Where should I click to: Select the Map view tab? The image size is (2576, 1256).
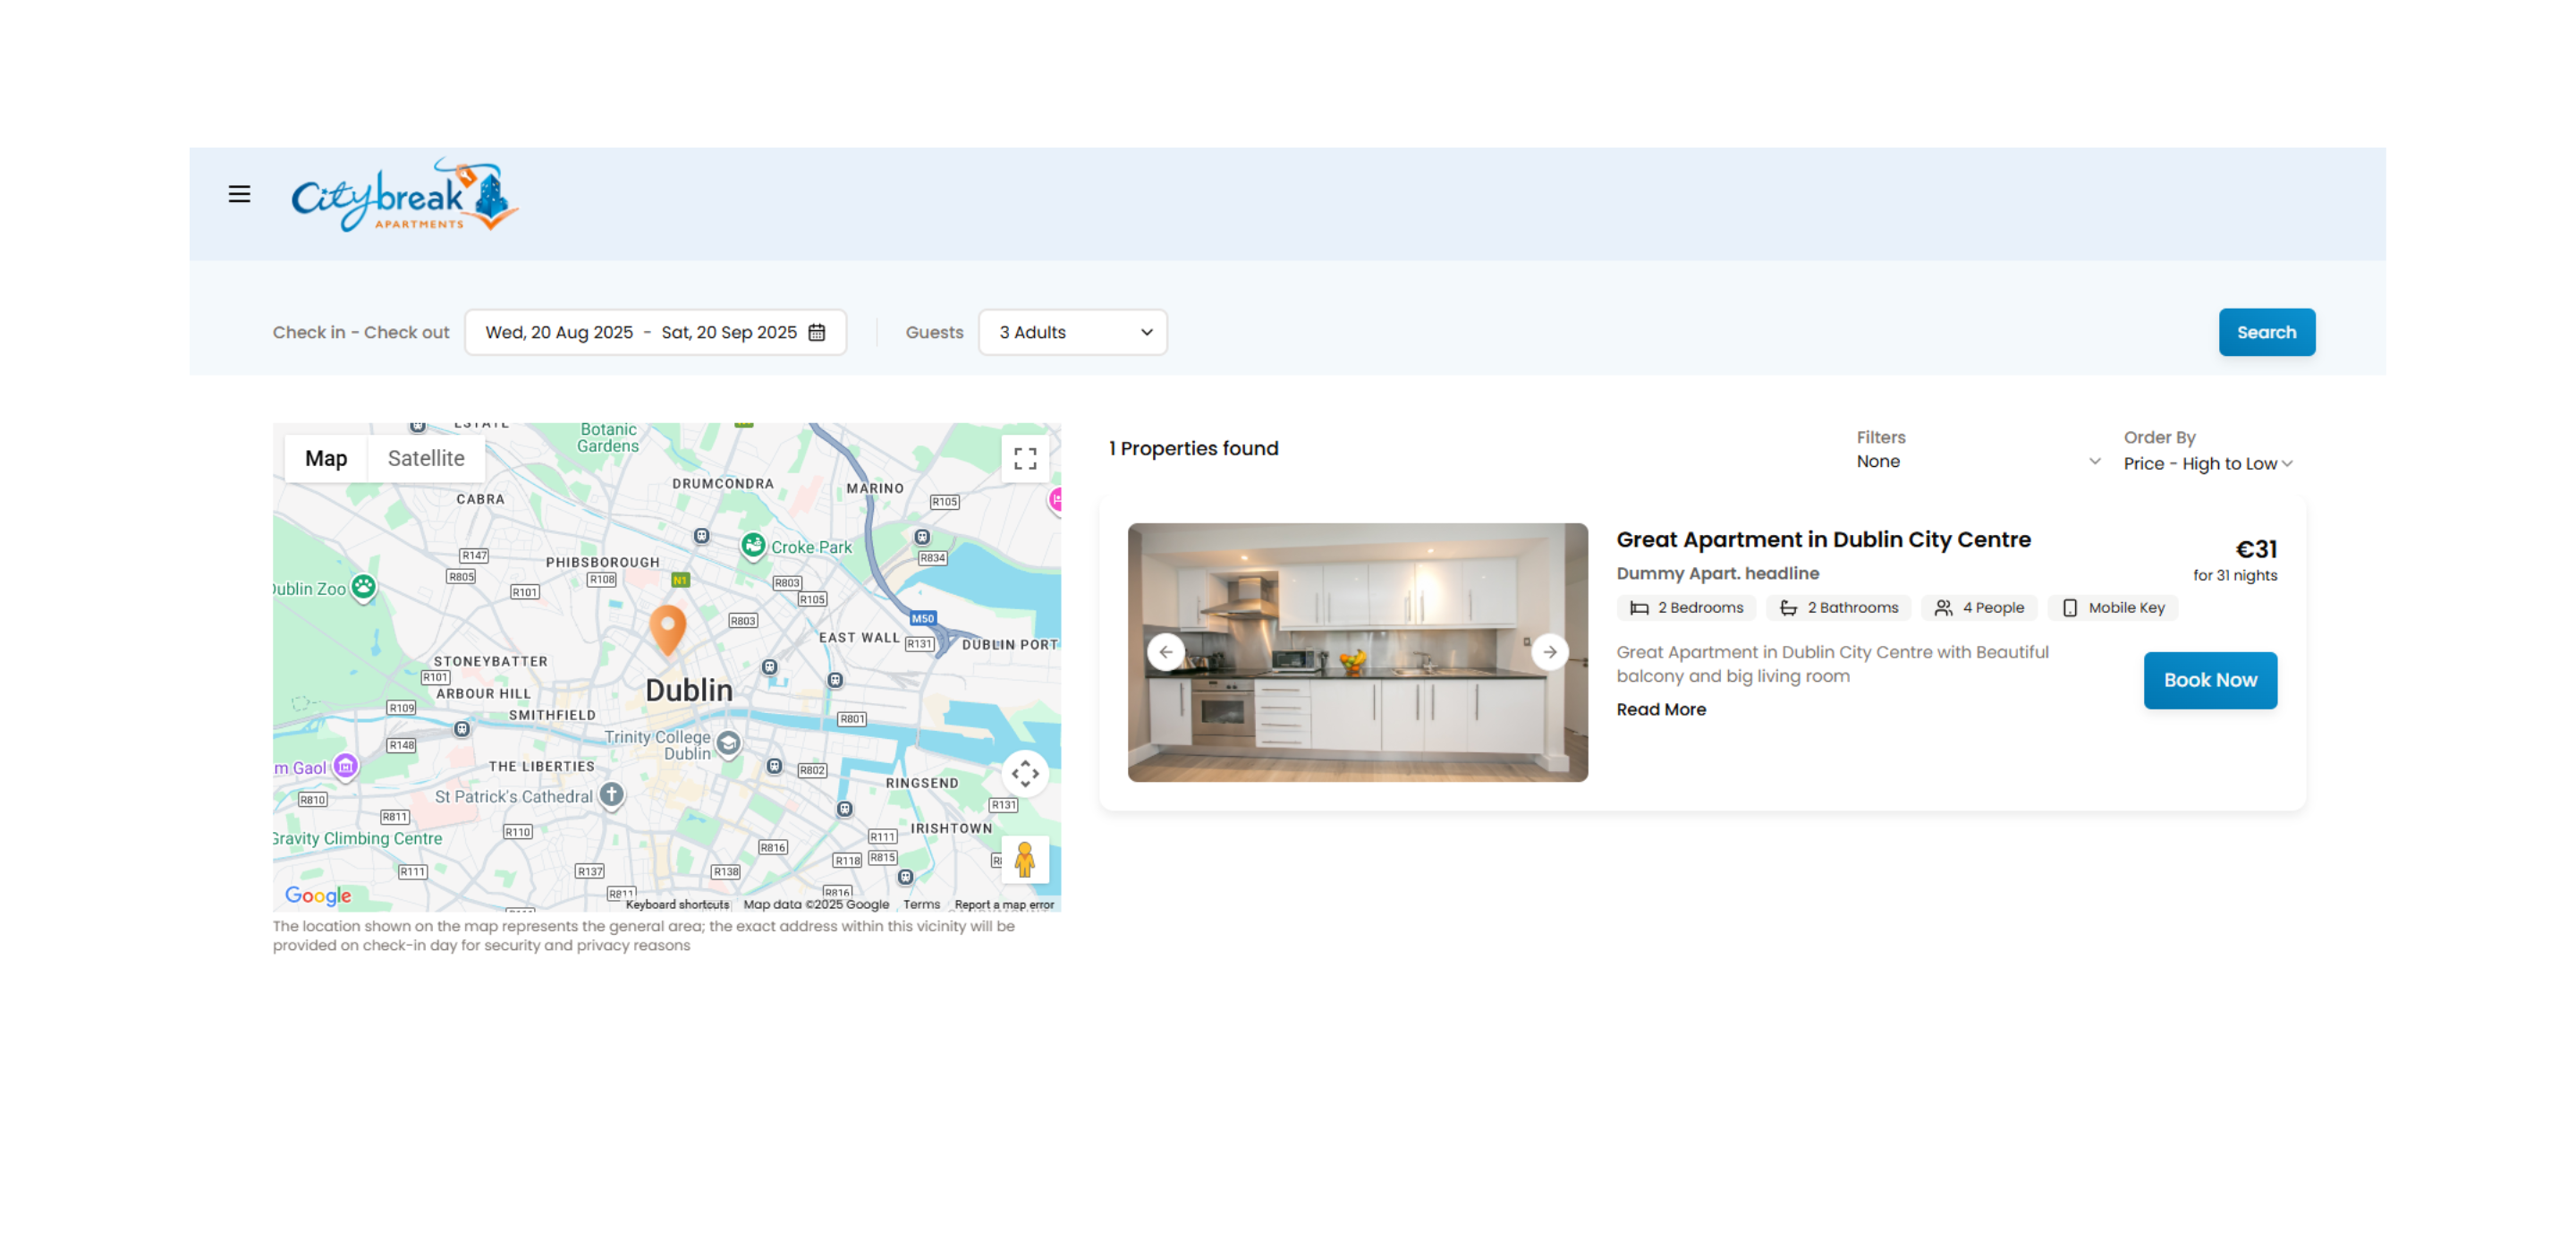click(x=326, y=459)
